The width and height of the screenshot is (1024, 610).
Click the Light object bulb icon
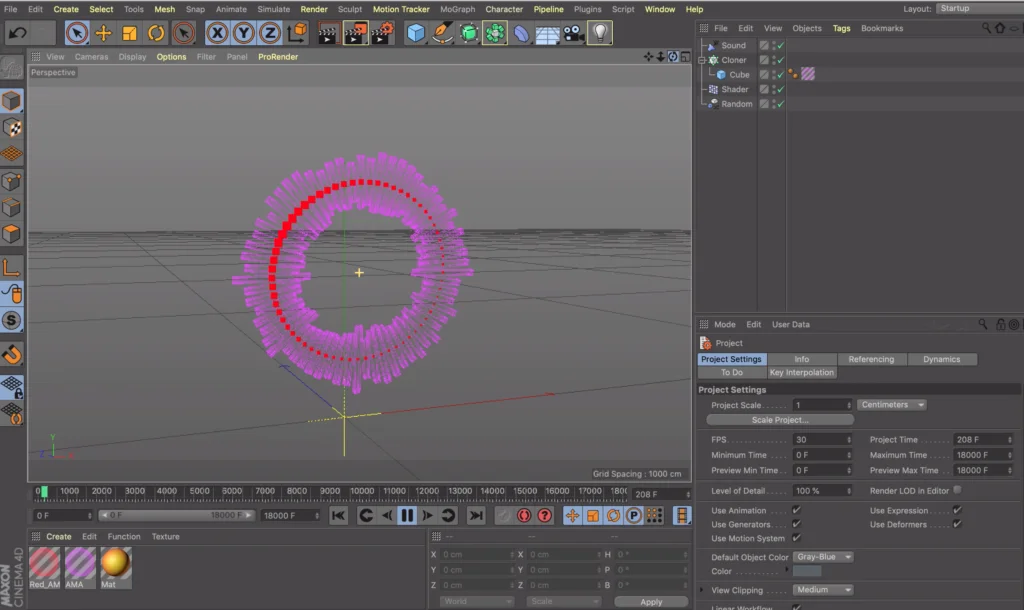coord(599,33)
